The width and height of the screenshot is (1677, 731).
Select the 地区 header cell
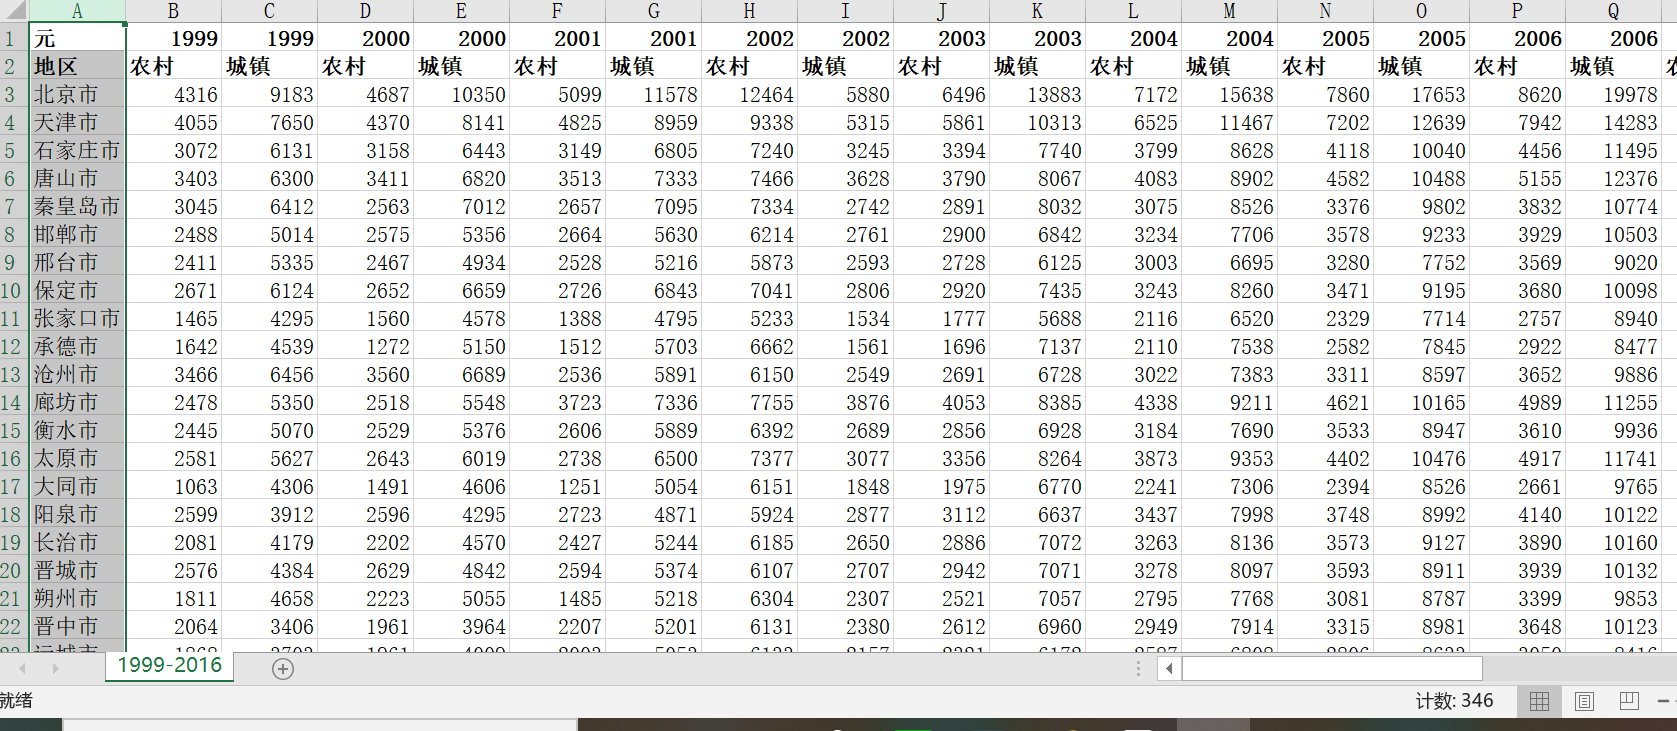click(77, 67)
